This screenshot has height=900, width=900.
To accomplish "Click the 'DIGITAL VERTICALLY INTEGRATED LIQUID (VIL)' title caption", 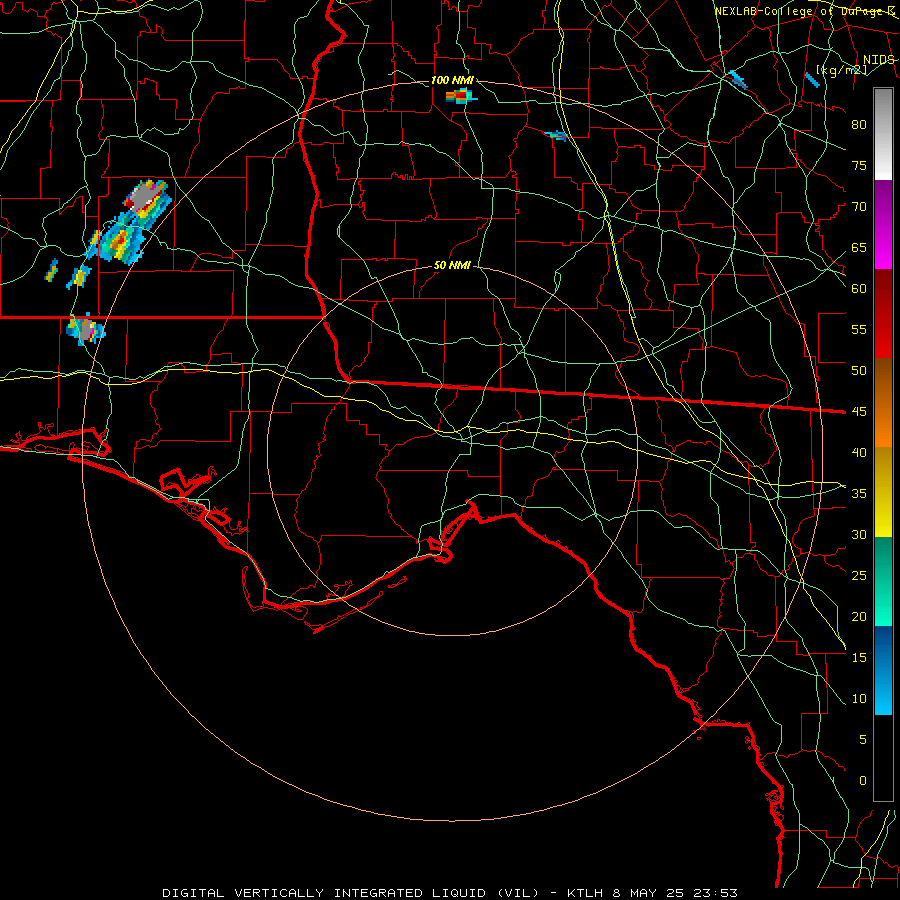I will click(351, 893).
